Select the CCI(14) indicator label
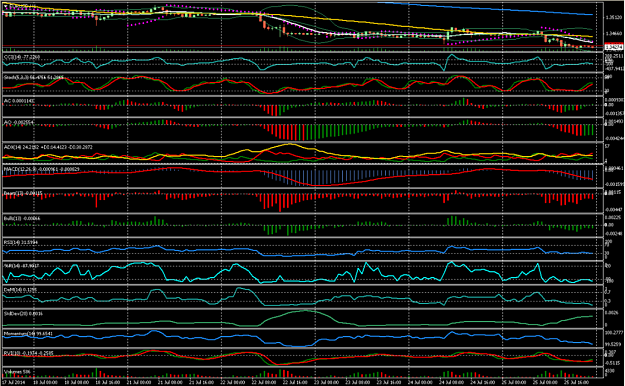625x386 pixels. coord(22,57)
